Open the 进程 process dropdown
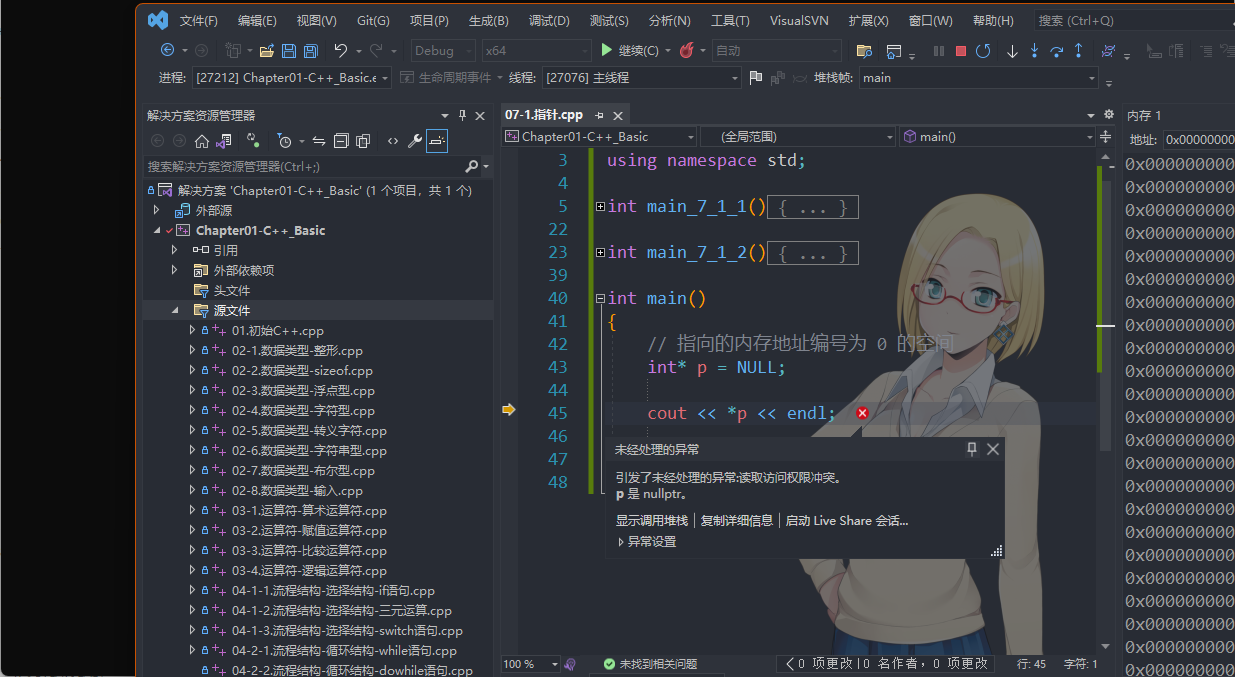The height and width of the screenshot is (677, 1235). click(292, 77)
